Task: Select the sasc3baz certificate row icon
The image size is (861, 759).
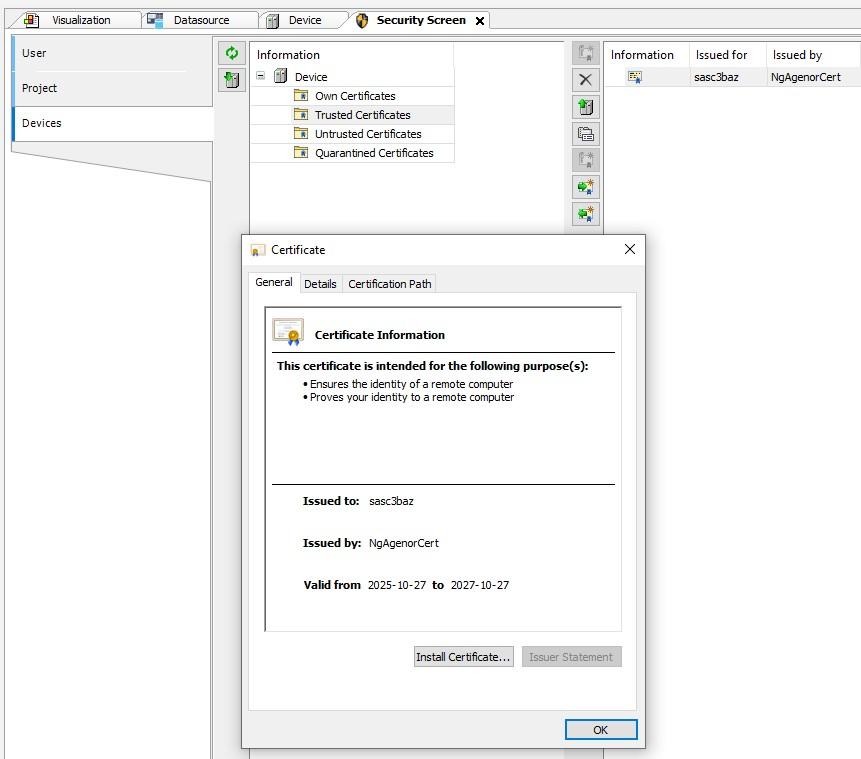Action: [635, 77]
